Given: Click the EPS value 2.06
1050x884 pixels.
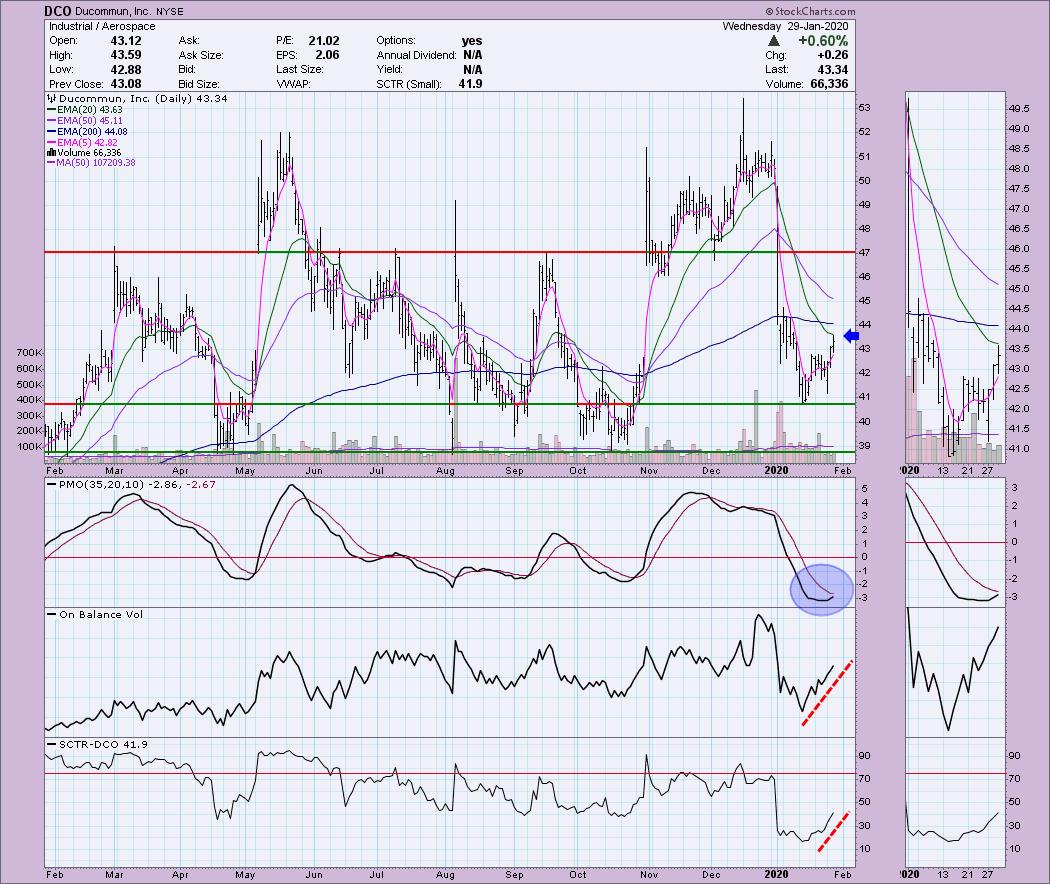Looking at the screenshot, I should 327,56.
